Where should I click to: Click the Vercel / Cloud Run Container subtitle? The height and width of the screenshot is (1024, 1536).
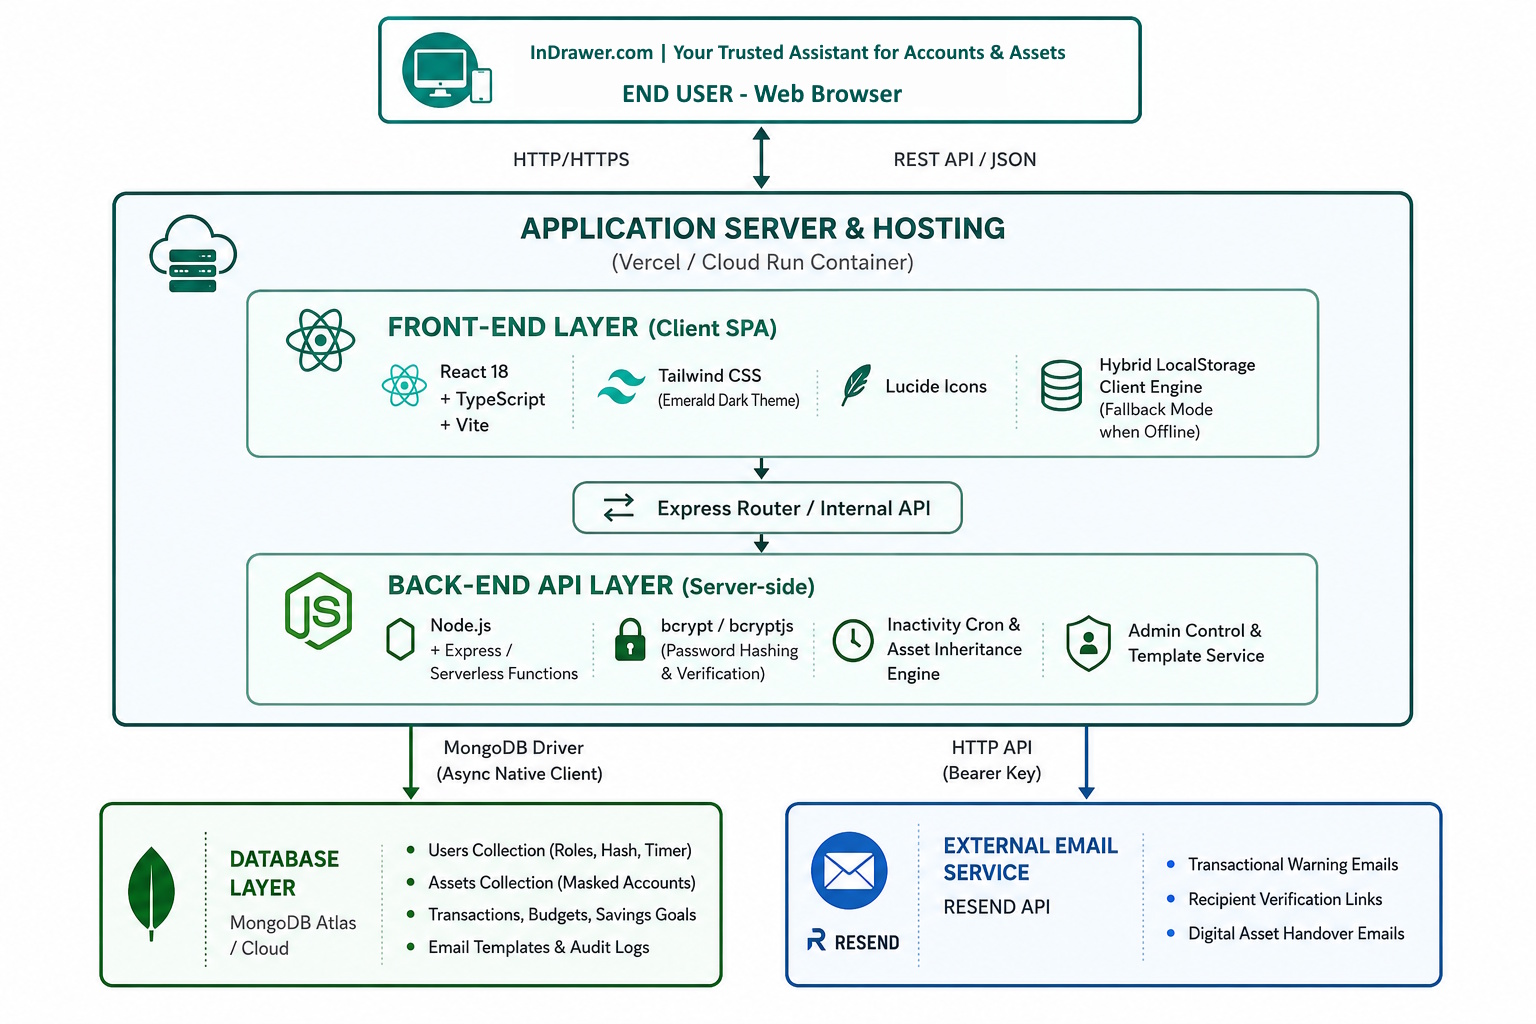(x=763, y=263)
